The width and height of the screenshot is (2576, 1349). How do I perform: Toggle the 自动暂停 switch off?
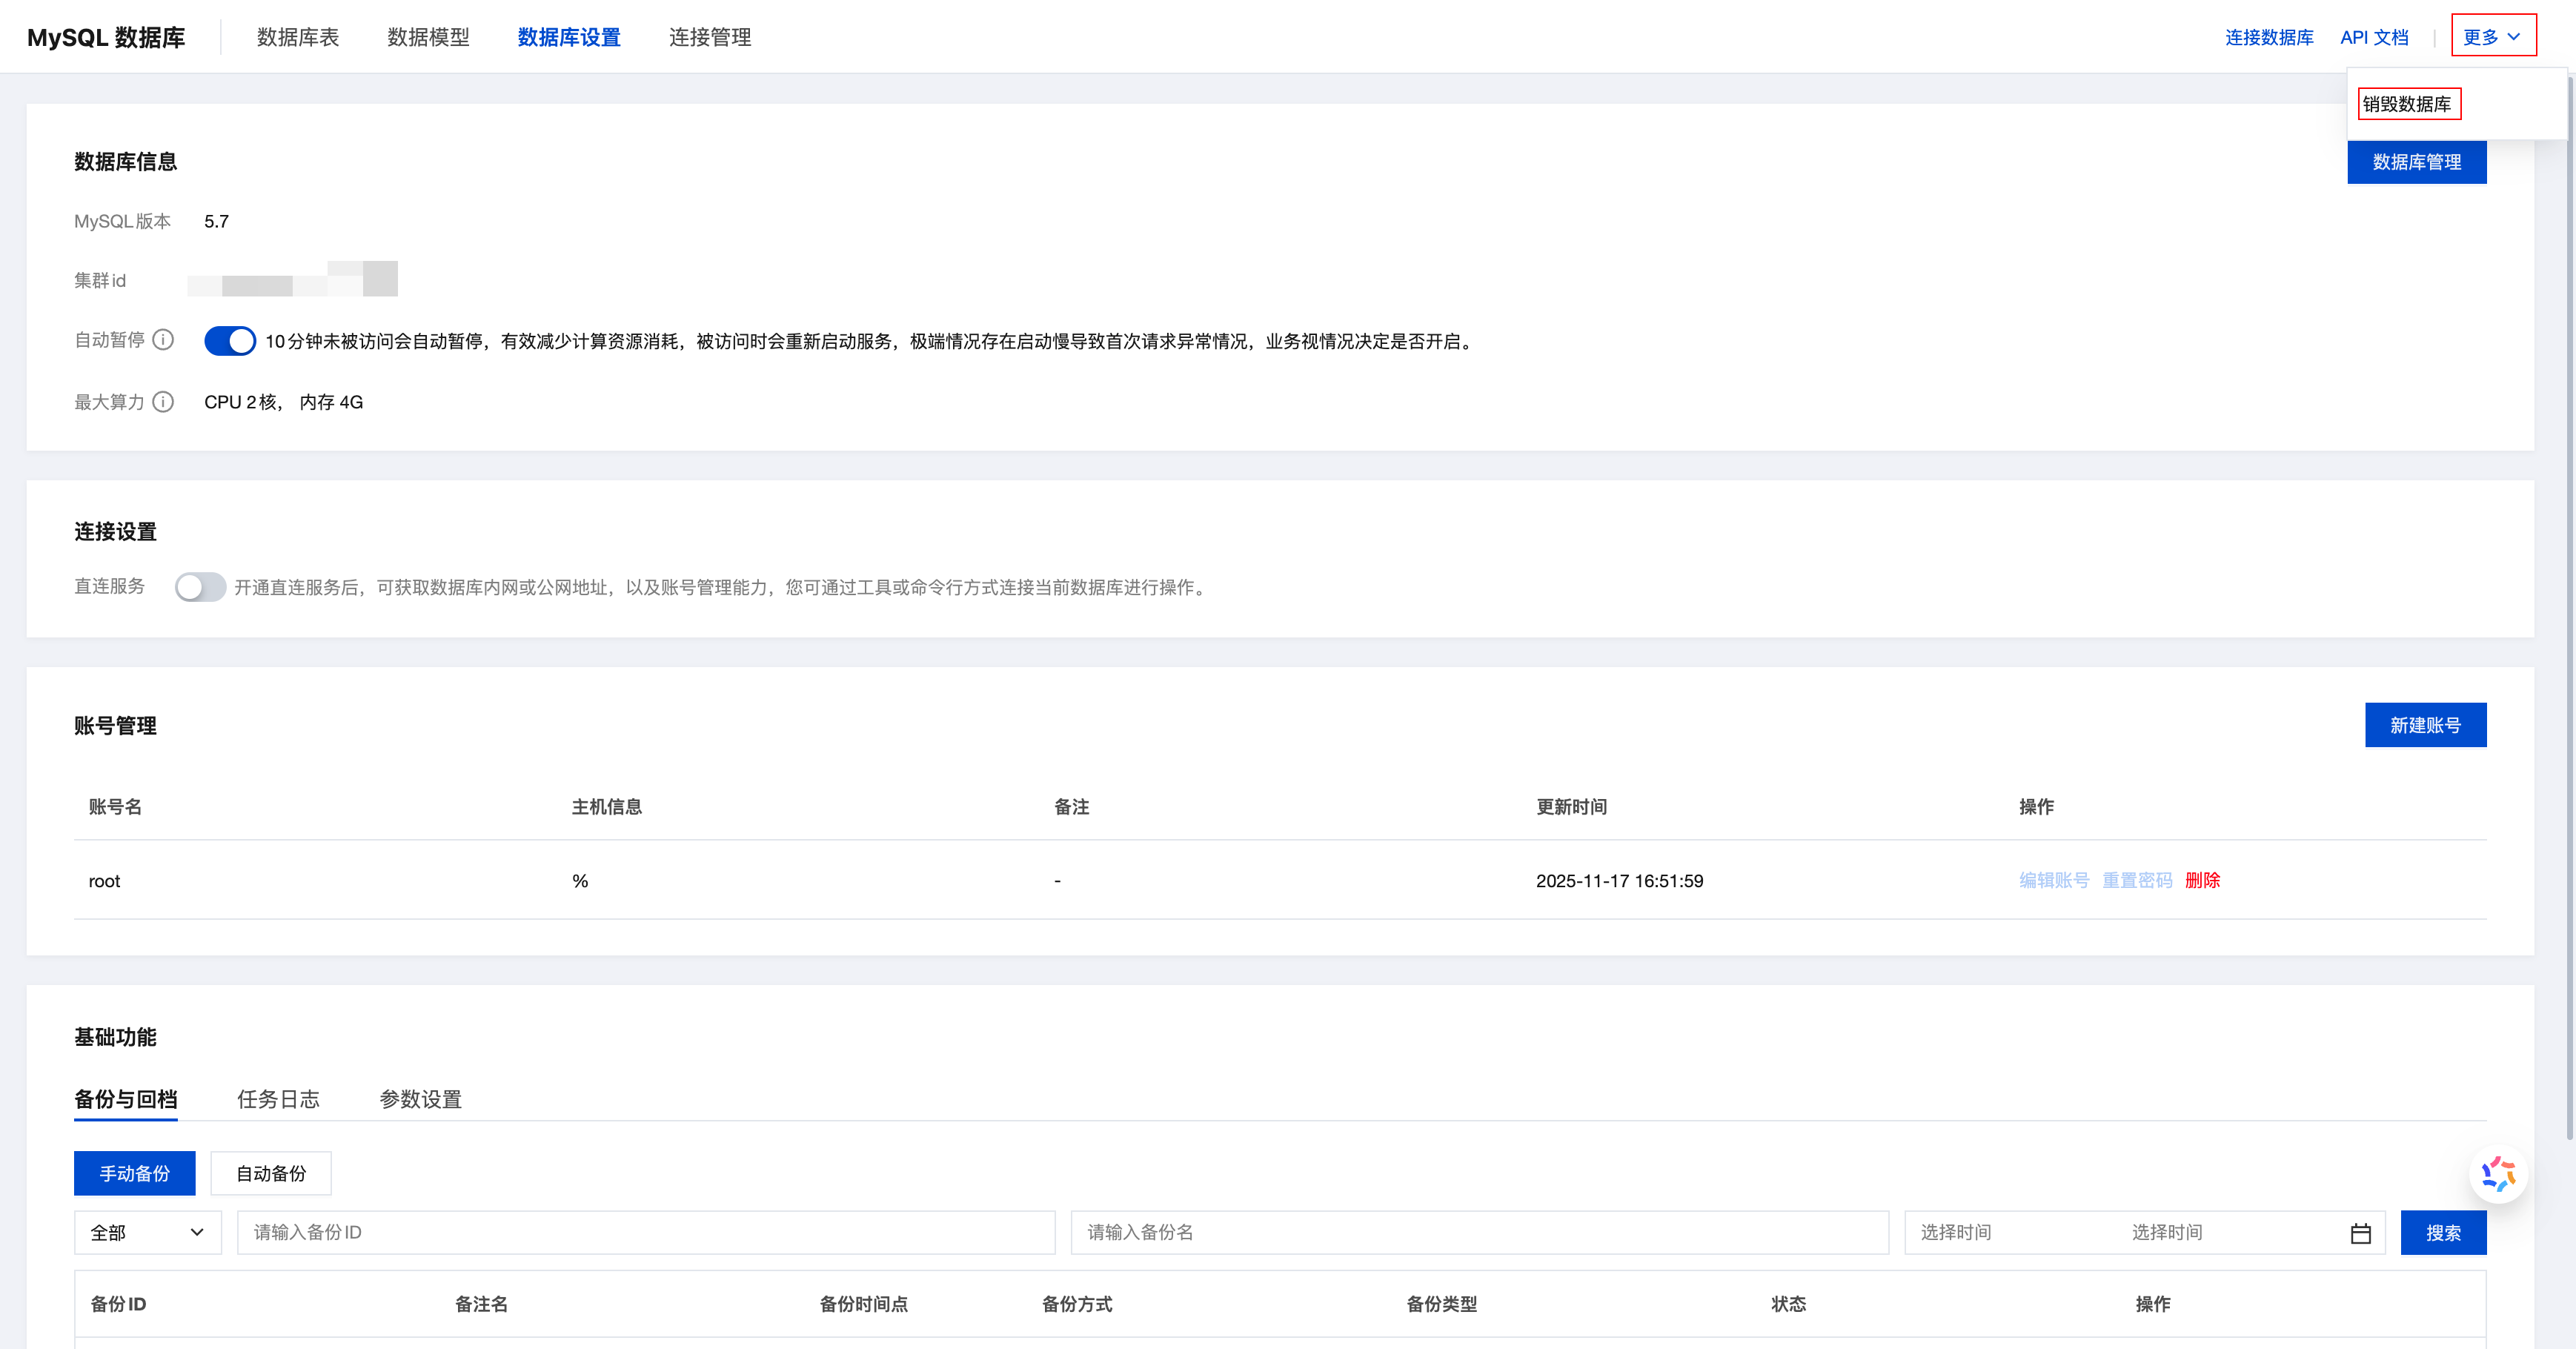[230, 341]
